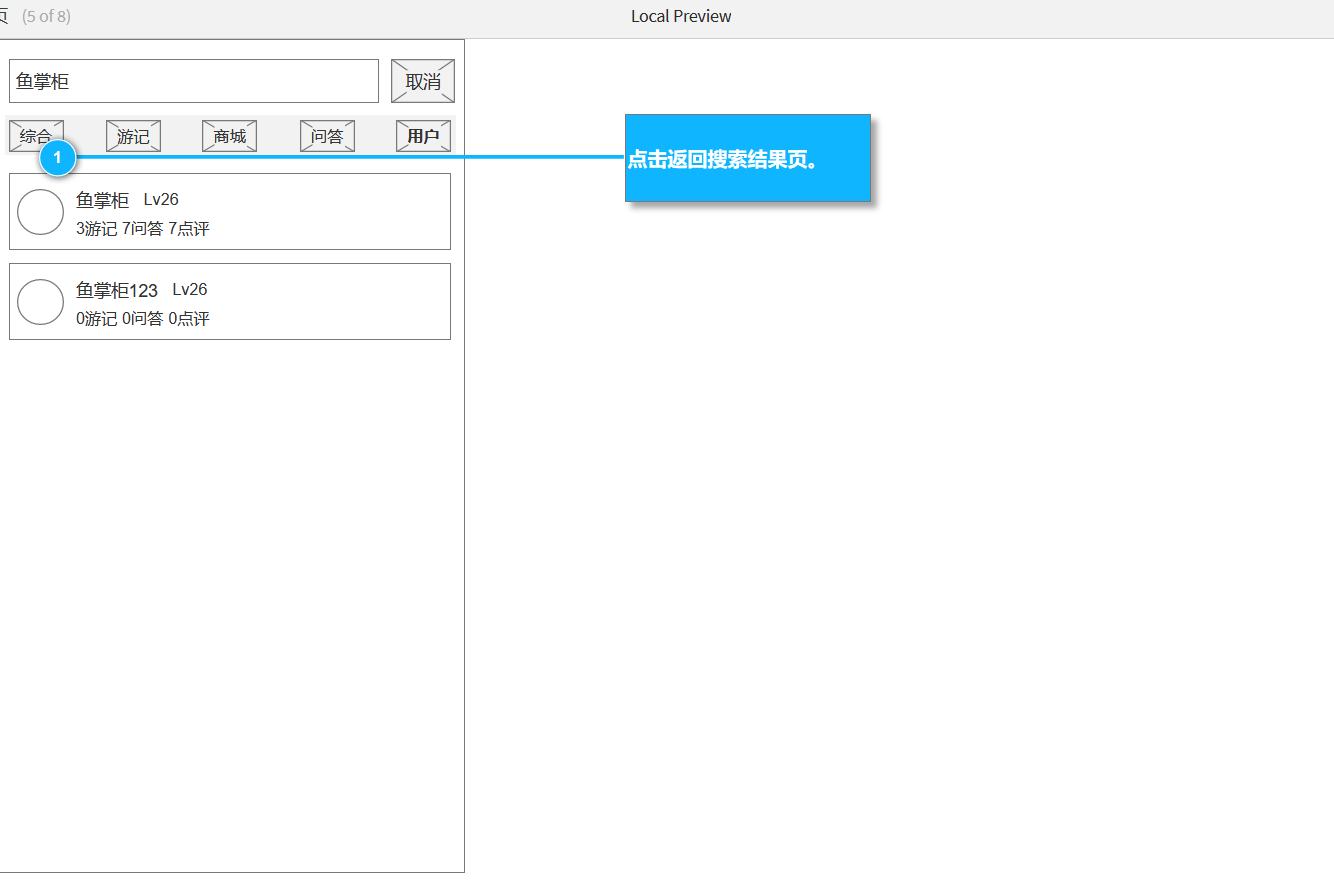Click the blue note 点击返回搜索结果页
The height and width of the screenshot is (882, 1334).
point(748,158)
